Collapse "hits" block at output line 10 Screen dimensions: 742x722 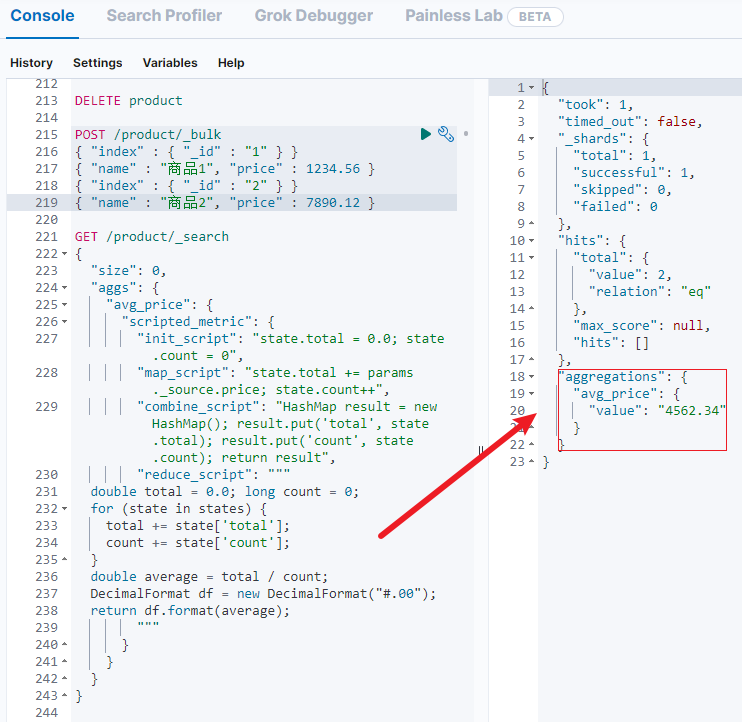pyautogui.click(x=531, y=241)
